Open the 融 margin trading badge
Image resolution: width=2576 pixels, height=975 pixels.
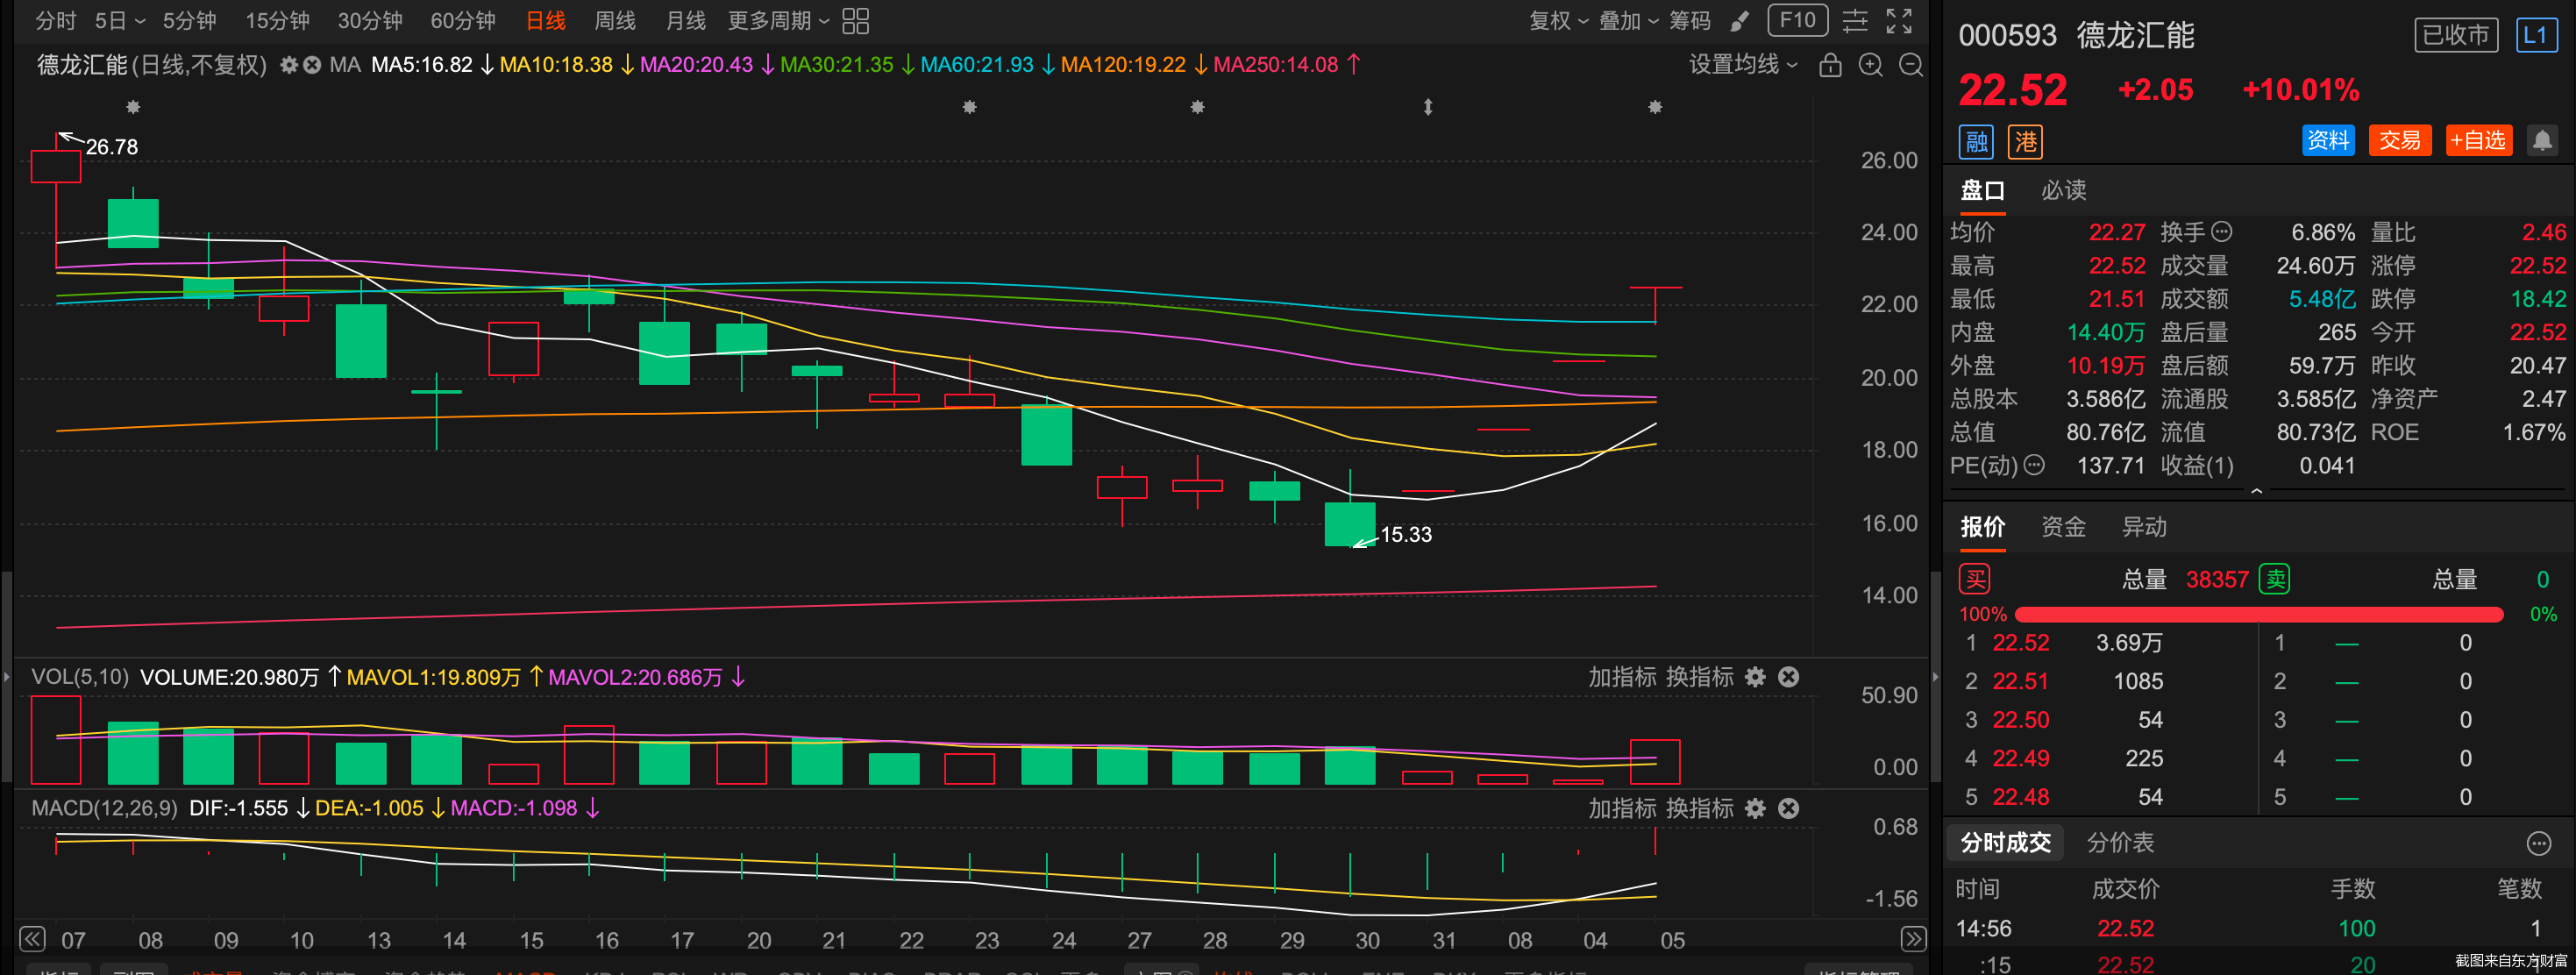click(1976, 141)
